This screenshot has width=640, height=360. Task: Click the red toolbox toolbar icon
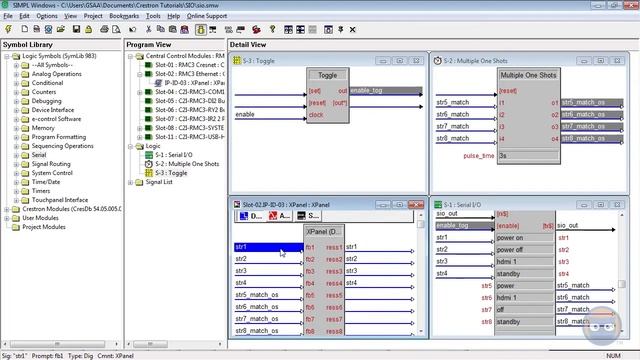tap(256, 29)
